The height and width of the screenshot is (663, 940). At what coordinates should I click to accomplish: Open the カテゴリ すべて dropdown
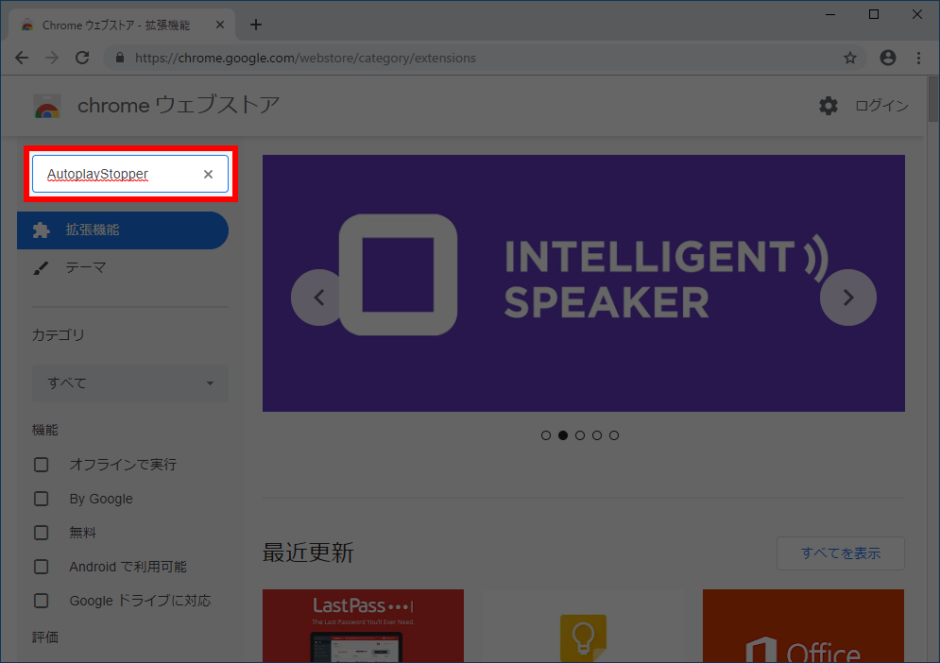click(129, 383)
